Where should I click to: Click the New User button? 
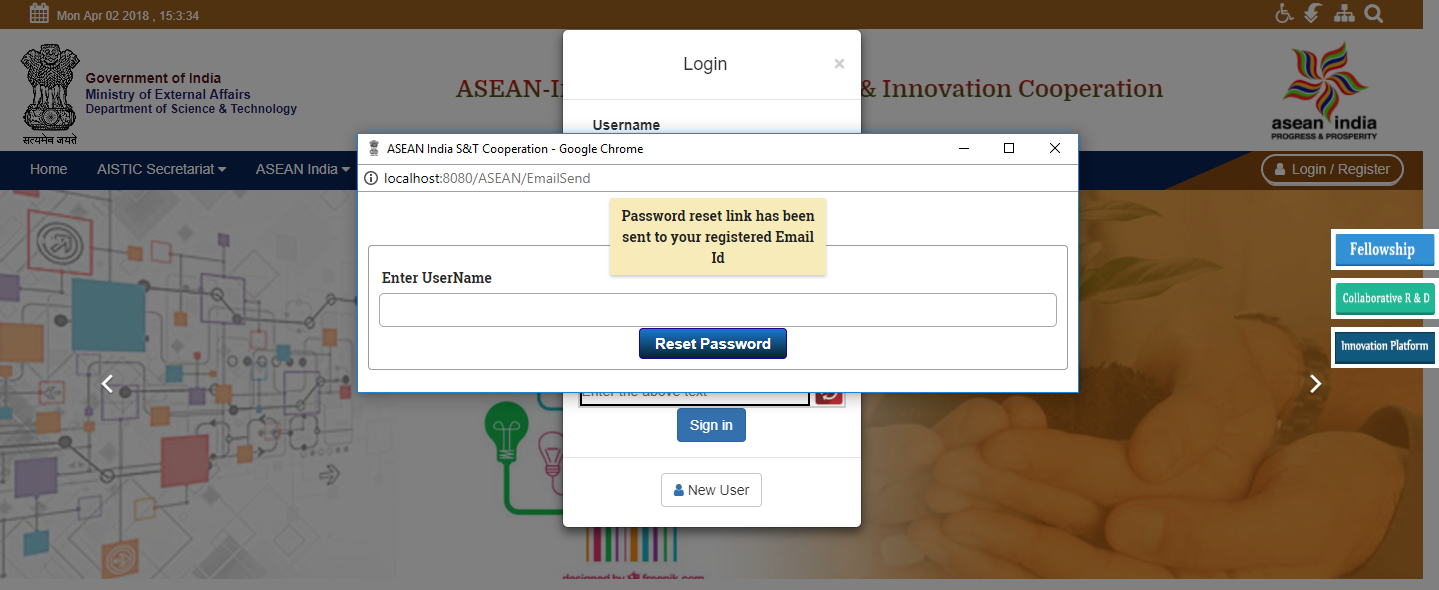[x=711, y=490]
